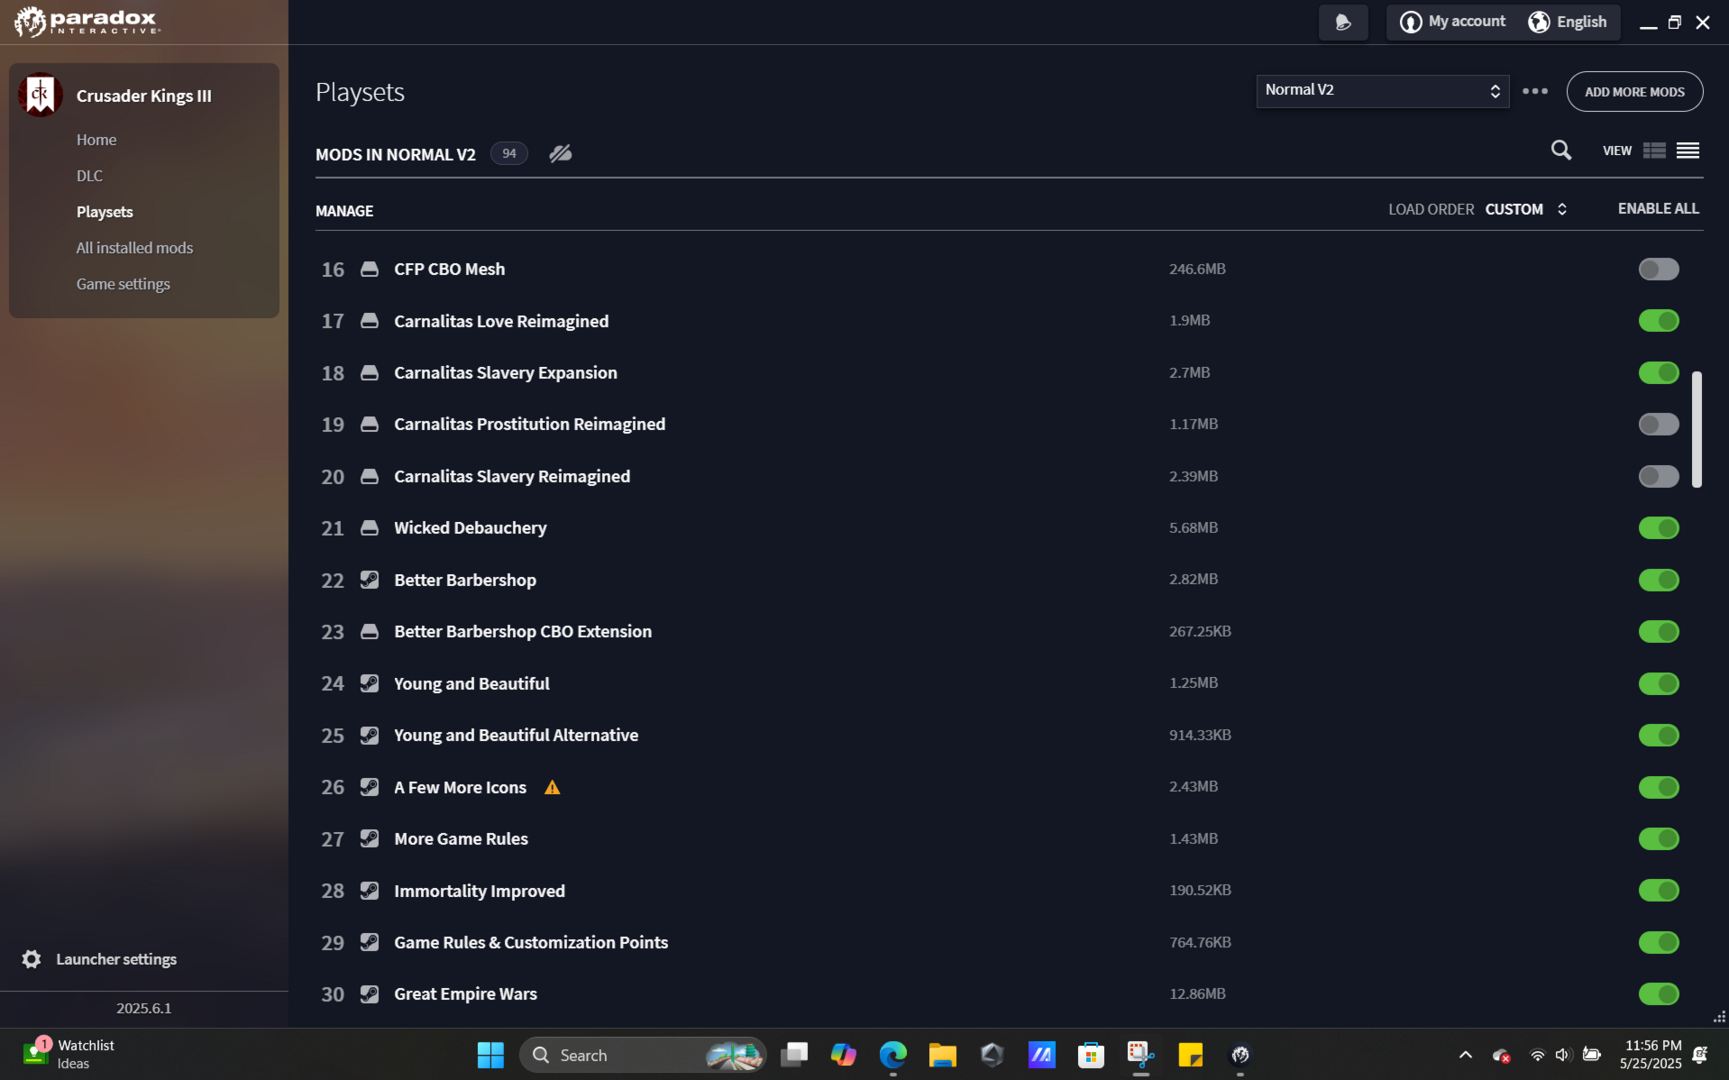Open the My account menu

(x=1452, y=22)
